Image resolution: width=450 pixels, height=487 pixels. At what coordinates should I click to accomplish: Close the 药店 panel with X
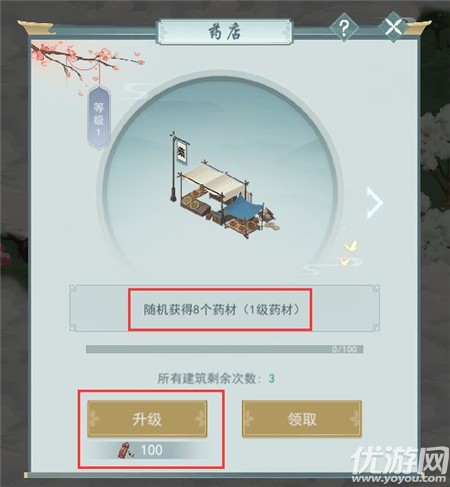(393, 27)
